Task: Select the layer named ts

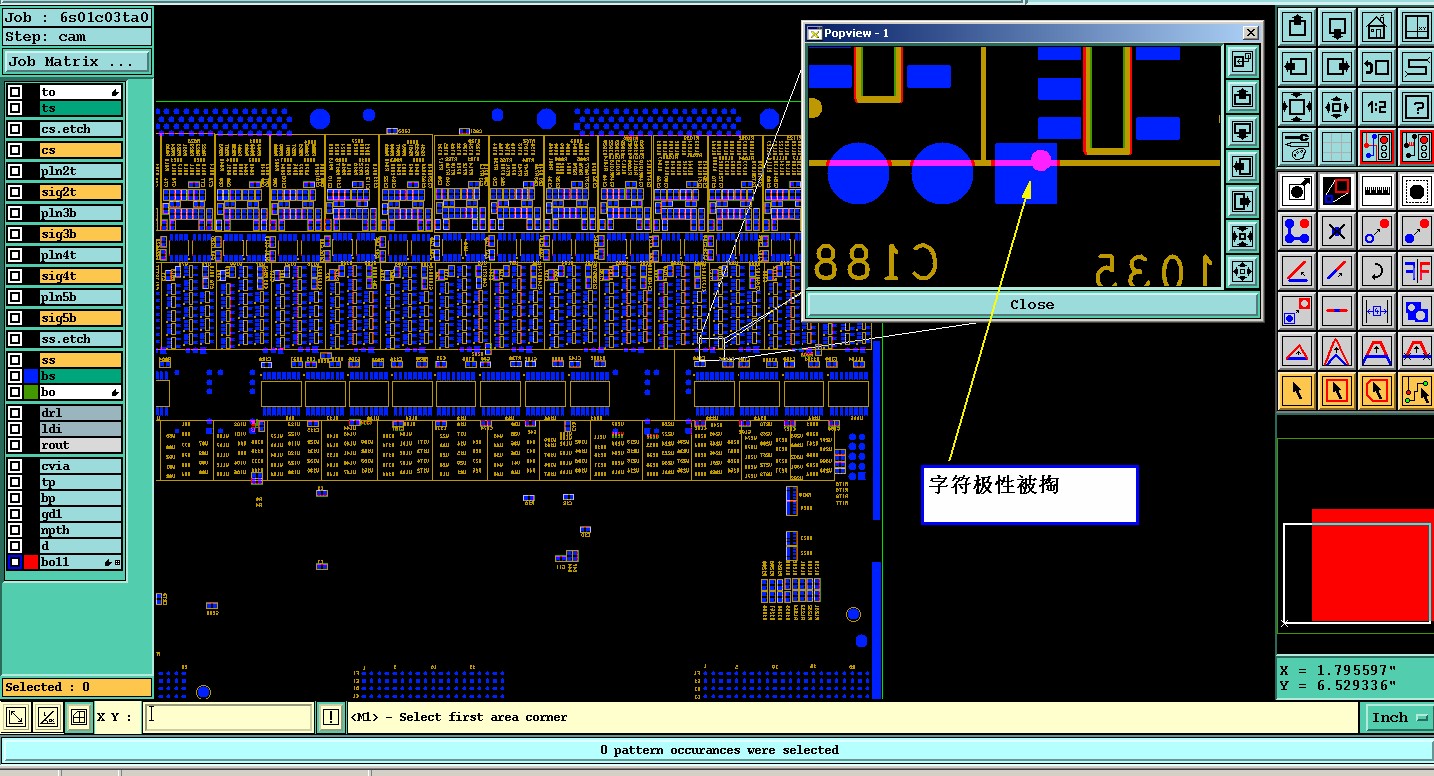Action: point(80,108)
